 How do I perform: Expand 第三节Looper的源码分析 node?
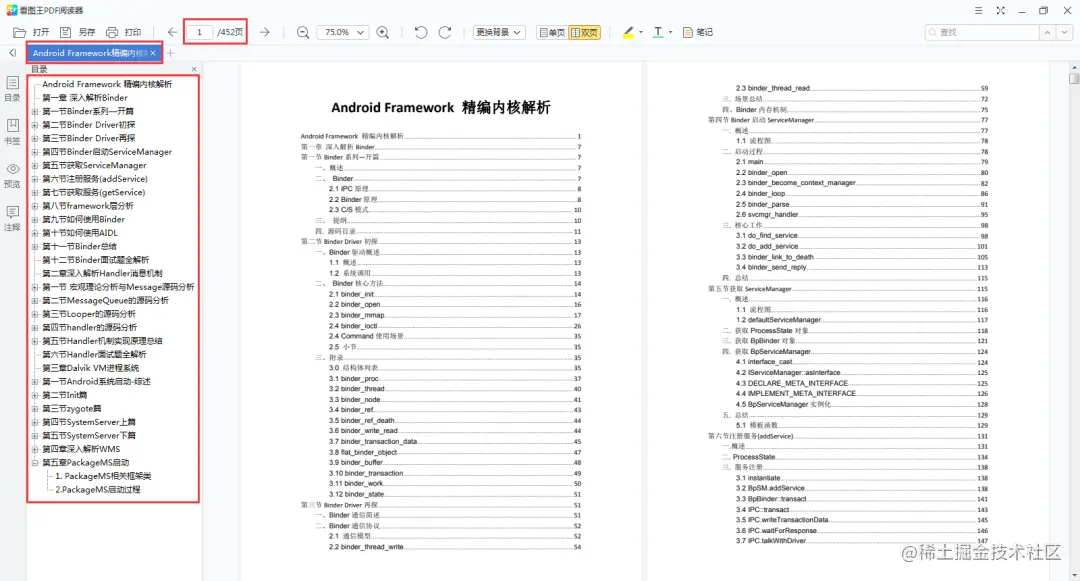point(34,314)
